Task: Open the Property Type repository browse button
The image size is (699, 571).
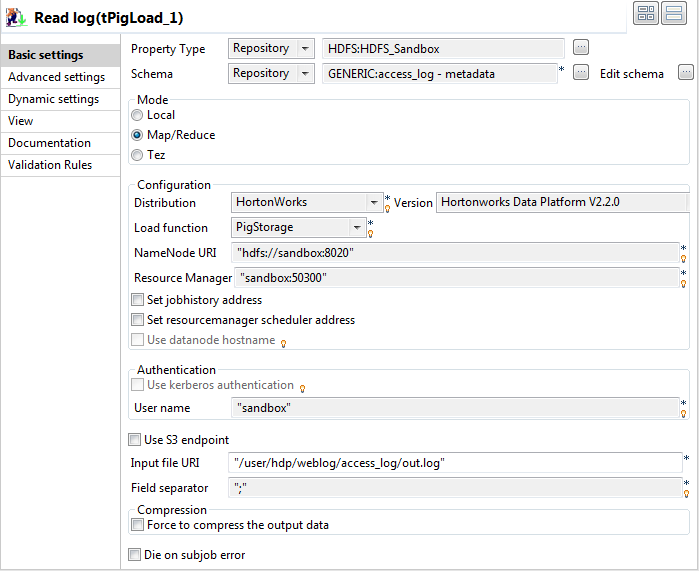Action: [x=581, y=48]
